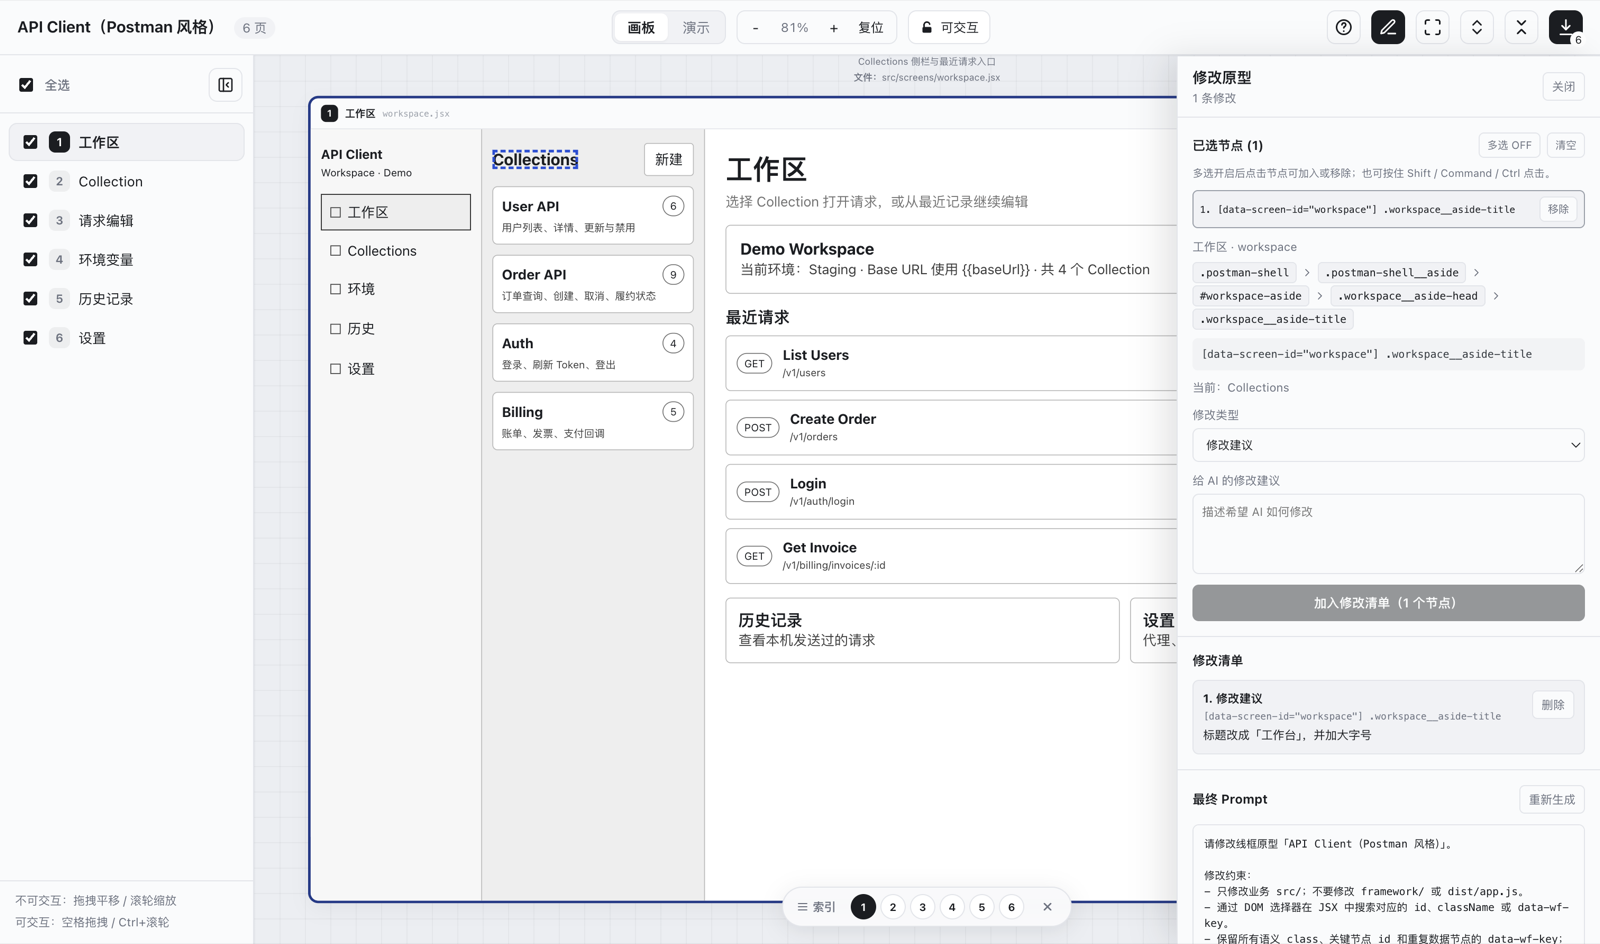This screenshot has width=1600, height=944.
Task: Switch to the 演示 tab
Action: [696, 28]
